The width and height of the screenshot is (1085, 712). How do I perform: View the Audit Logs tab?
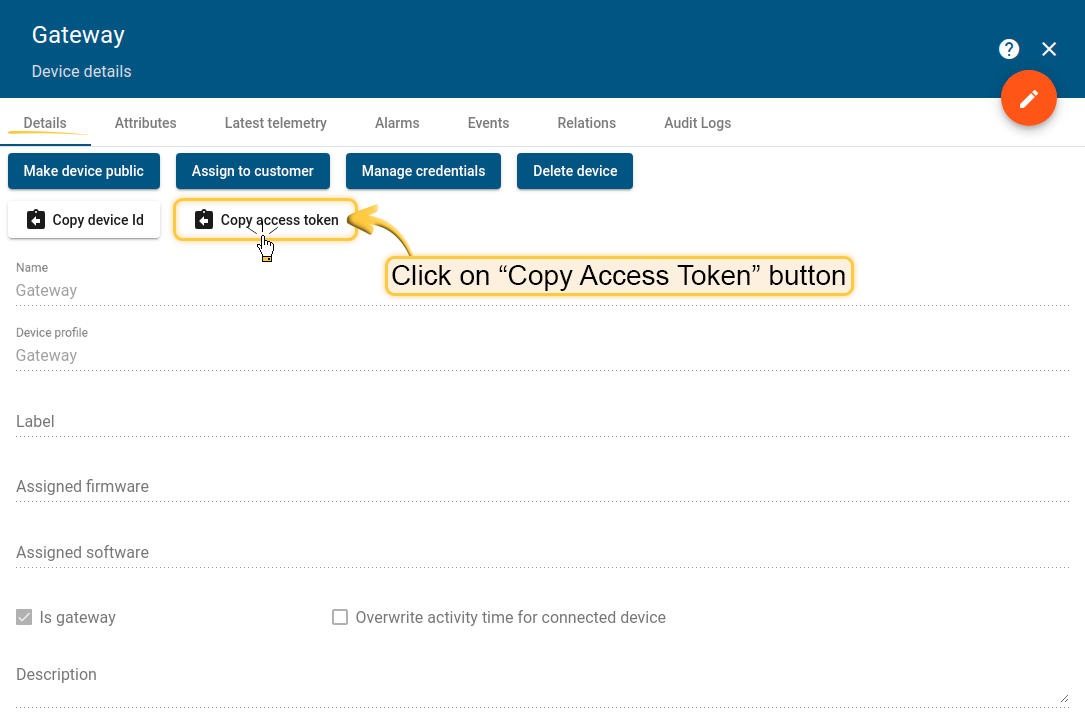(x=697, y=123)
